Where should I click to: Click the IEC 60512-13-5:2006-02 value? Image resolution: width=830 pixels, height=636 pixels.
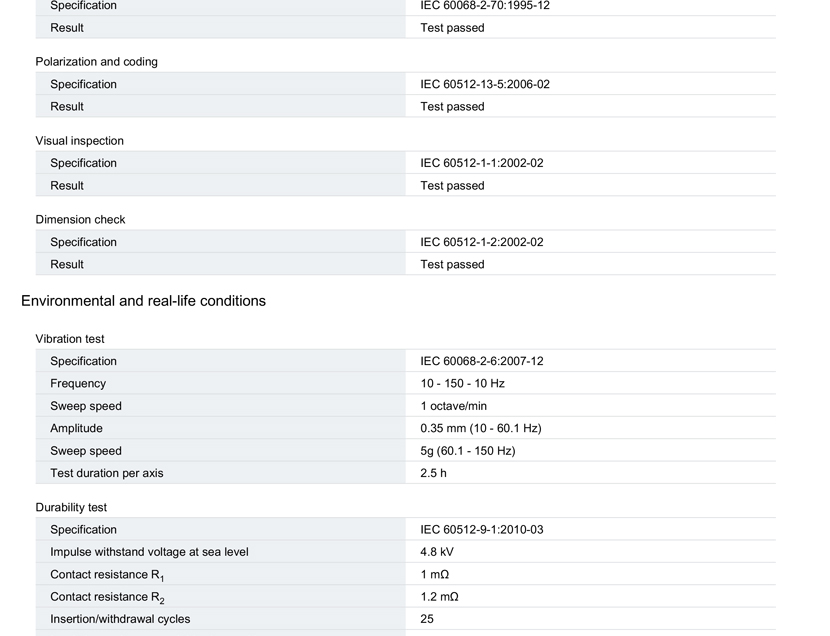coord(485,84)
